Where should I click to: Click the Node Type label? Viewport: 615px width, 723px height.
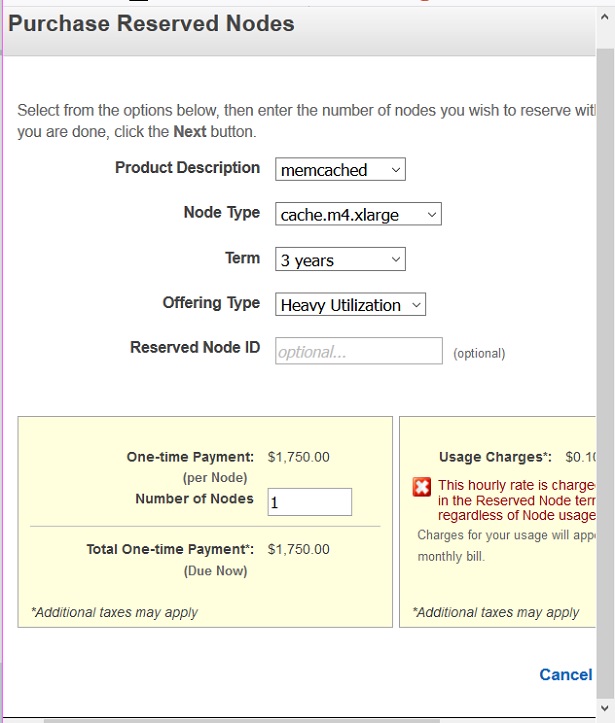pos(221,212)
